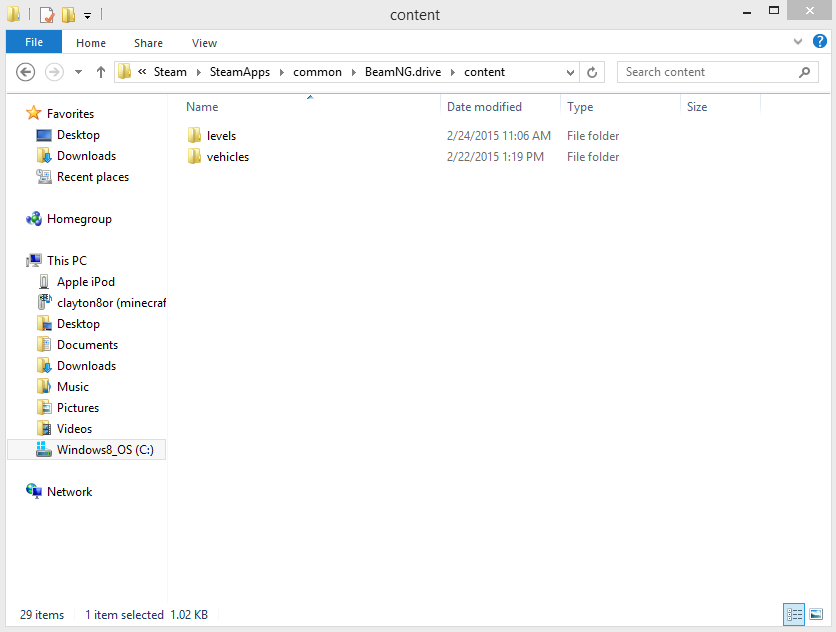Image resolution: width=836 pixels, height=632 pixels.
Task: Open Downloads under Favorites
Action: tap(86, 156)
